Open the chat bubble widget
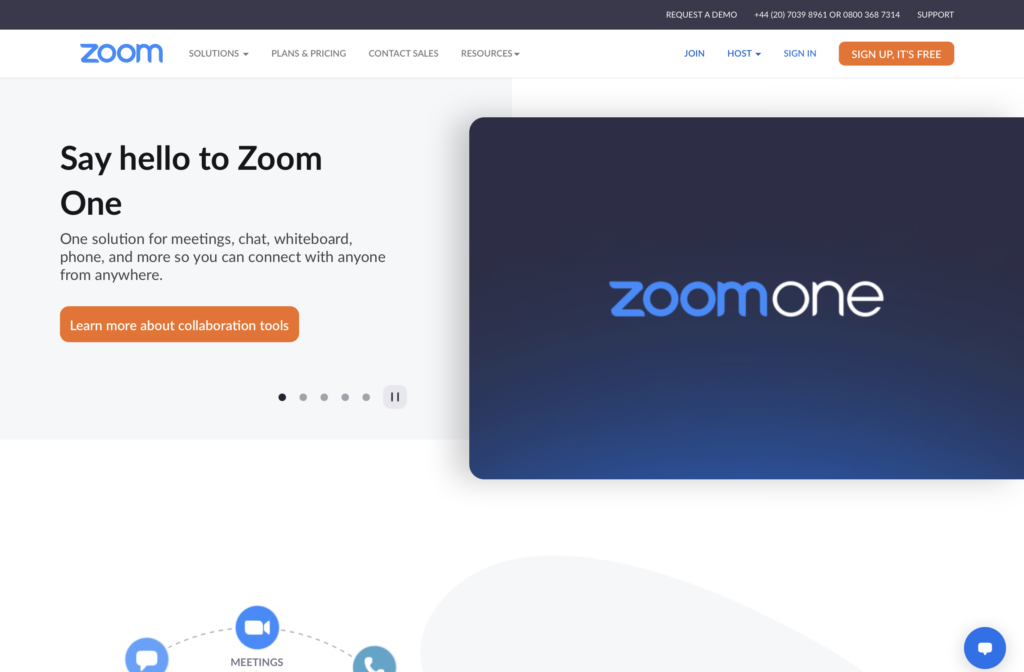The width and height of the screenshot is (1024, 672). [x=984, y=648]
